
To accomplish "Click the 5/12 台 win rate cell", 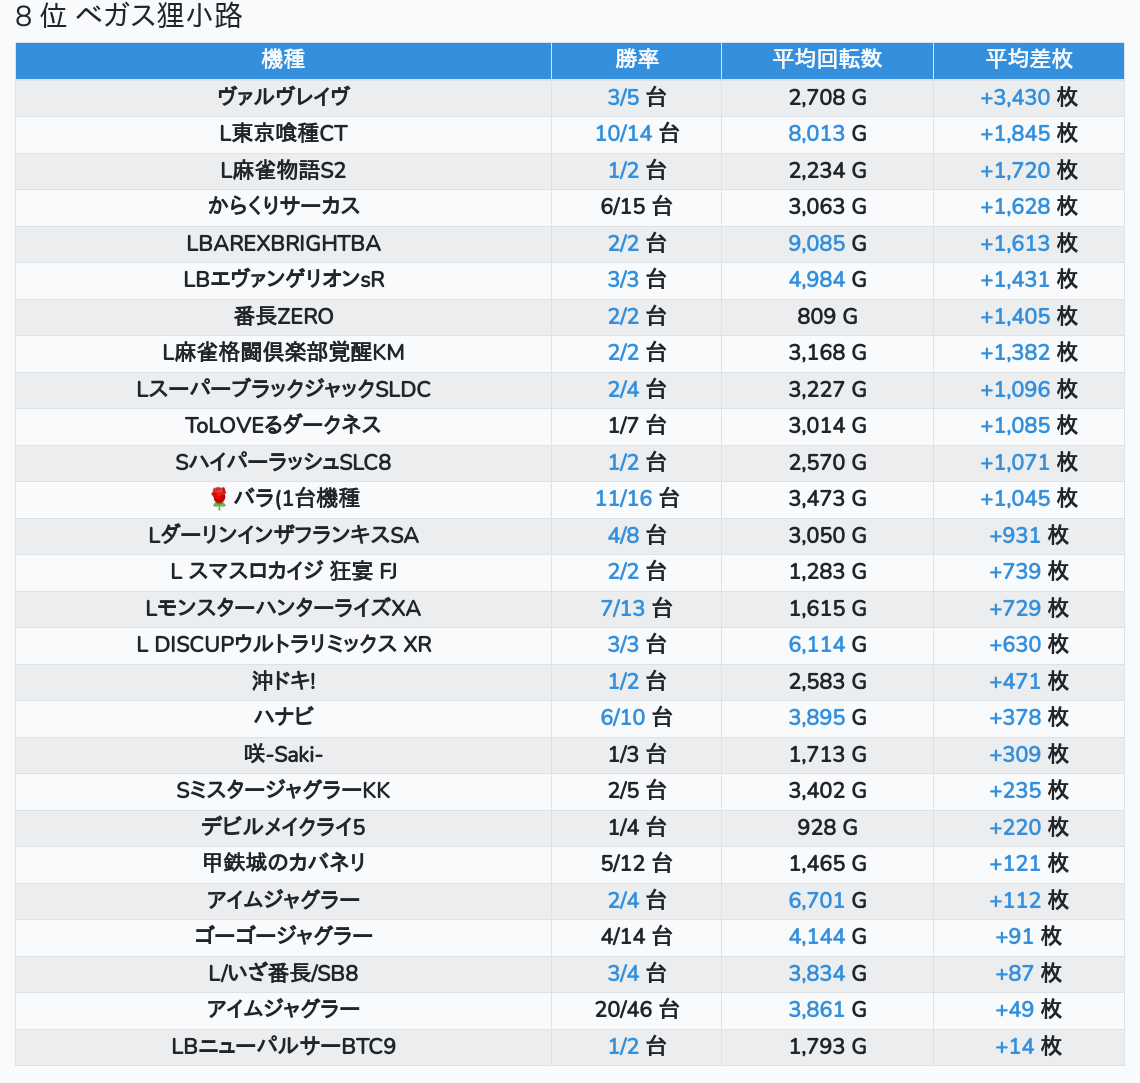I will (637, 864).
